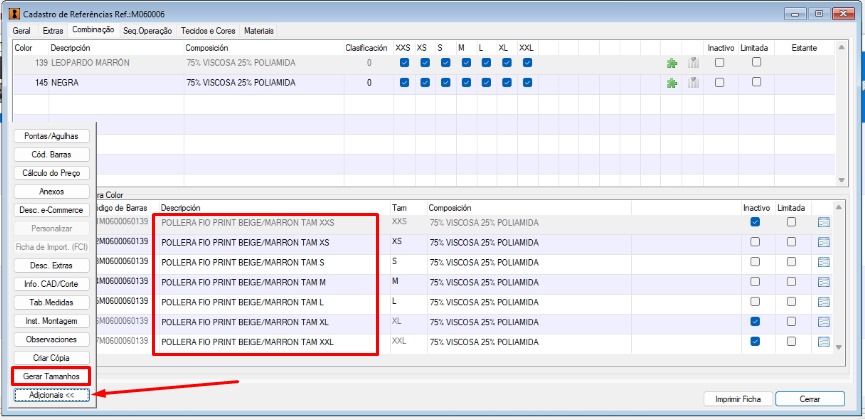Open the Anexos button
The image size is (865, 420).
point(52,192)
